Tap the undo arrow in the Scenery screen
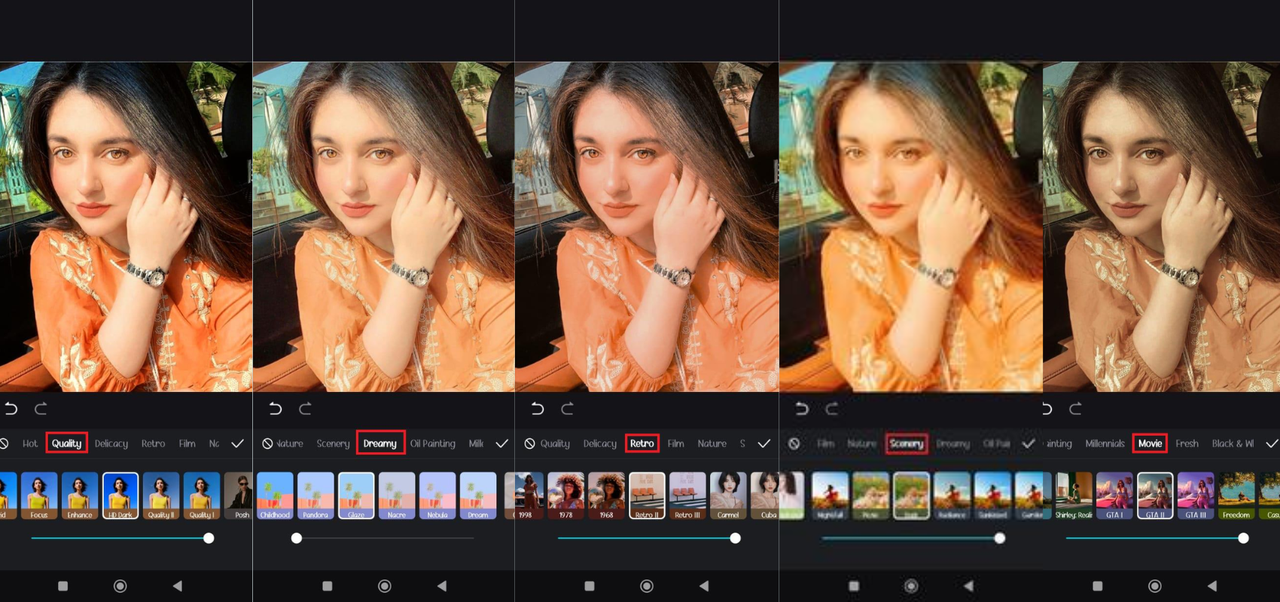Viewport: 1280px width, 602px height. pos(801,409)
